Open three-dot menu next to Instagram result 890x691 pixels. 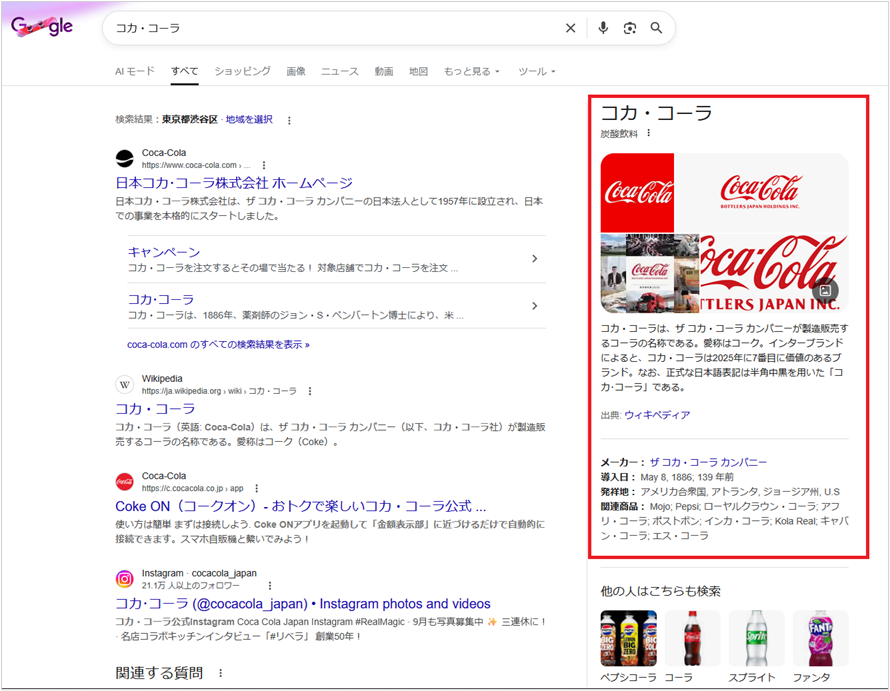coord(270,585)
